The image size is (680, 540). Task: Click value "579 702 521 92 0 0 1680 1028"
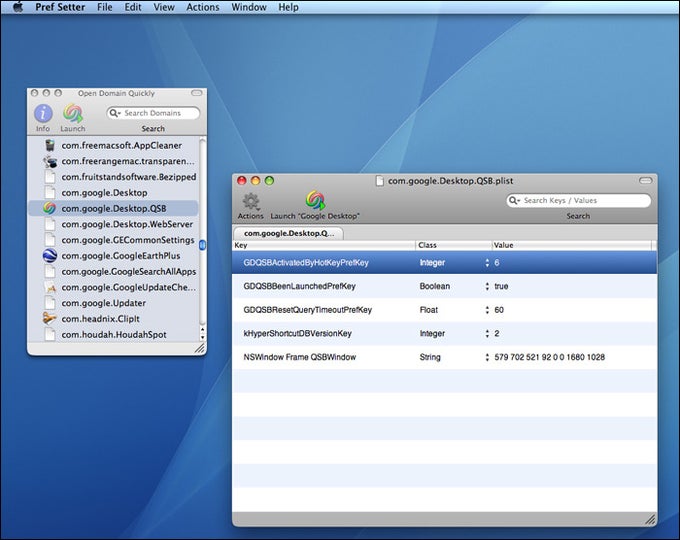549,357
